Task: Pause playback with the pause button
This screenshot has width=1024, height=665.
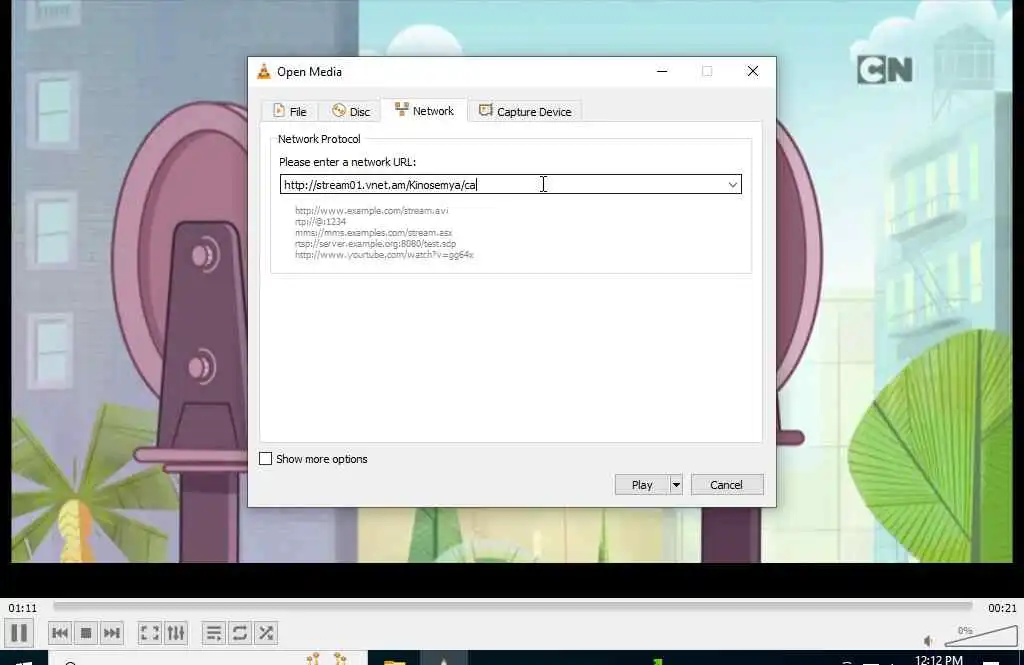Action: tap(19, 632)
